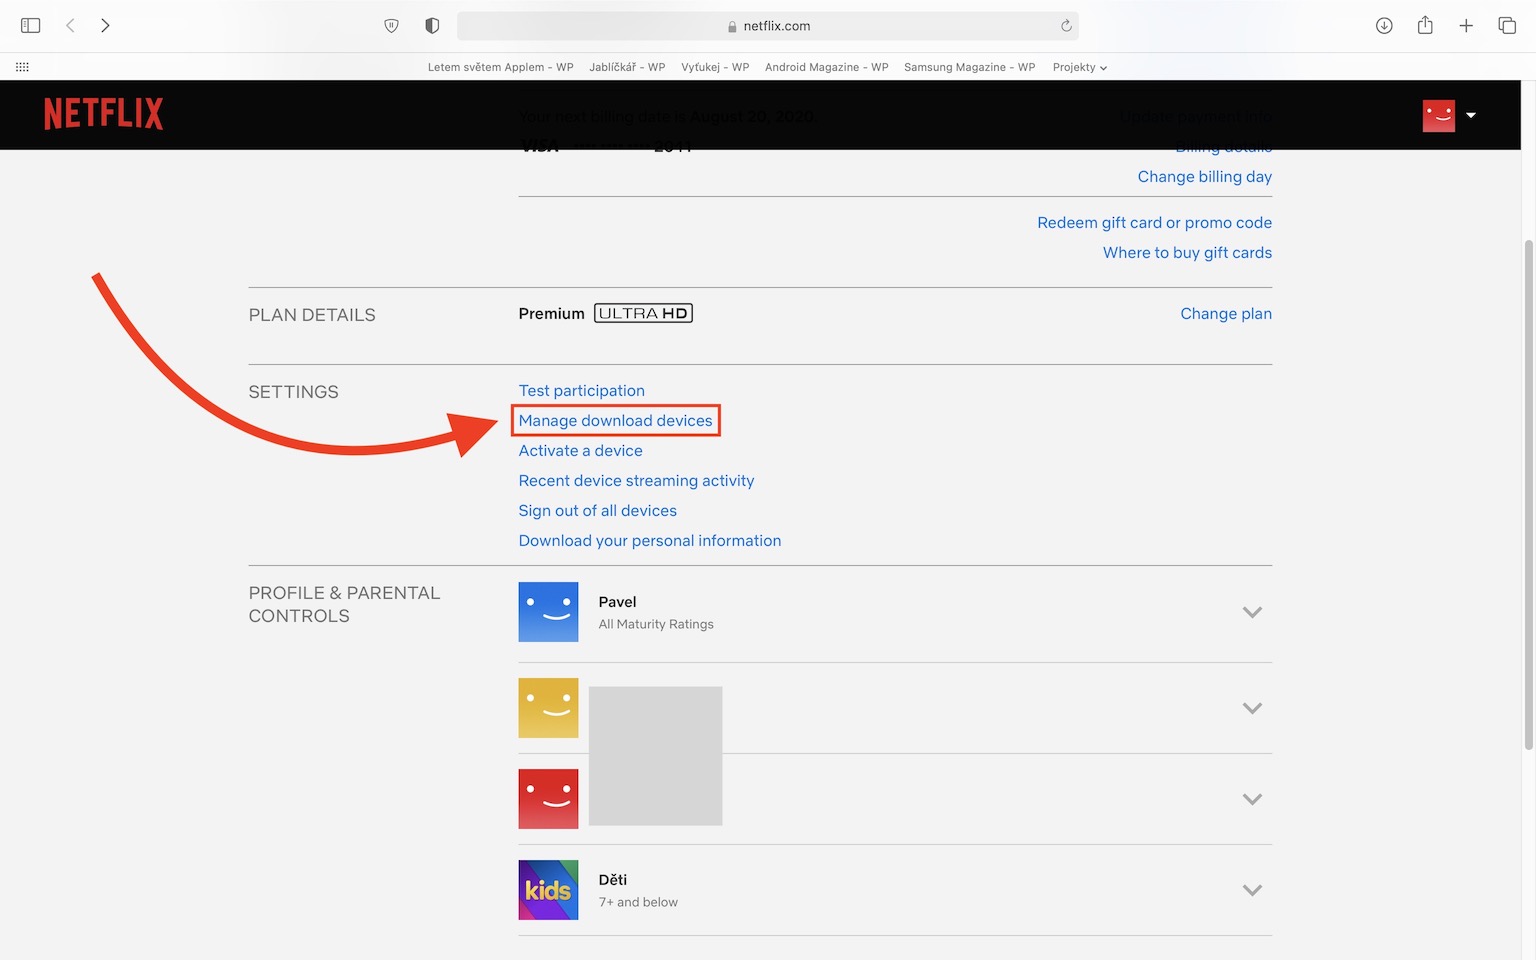Go forward with the navigation arrow

pyautogui.click(x=105, y=26)
